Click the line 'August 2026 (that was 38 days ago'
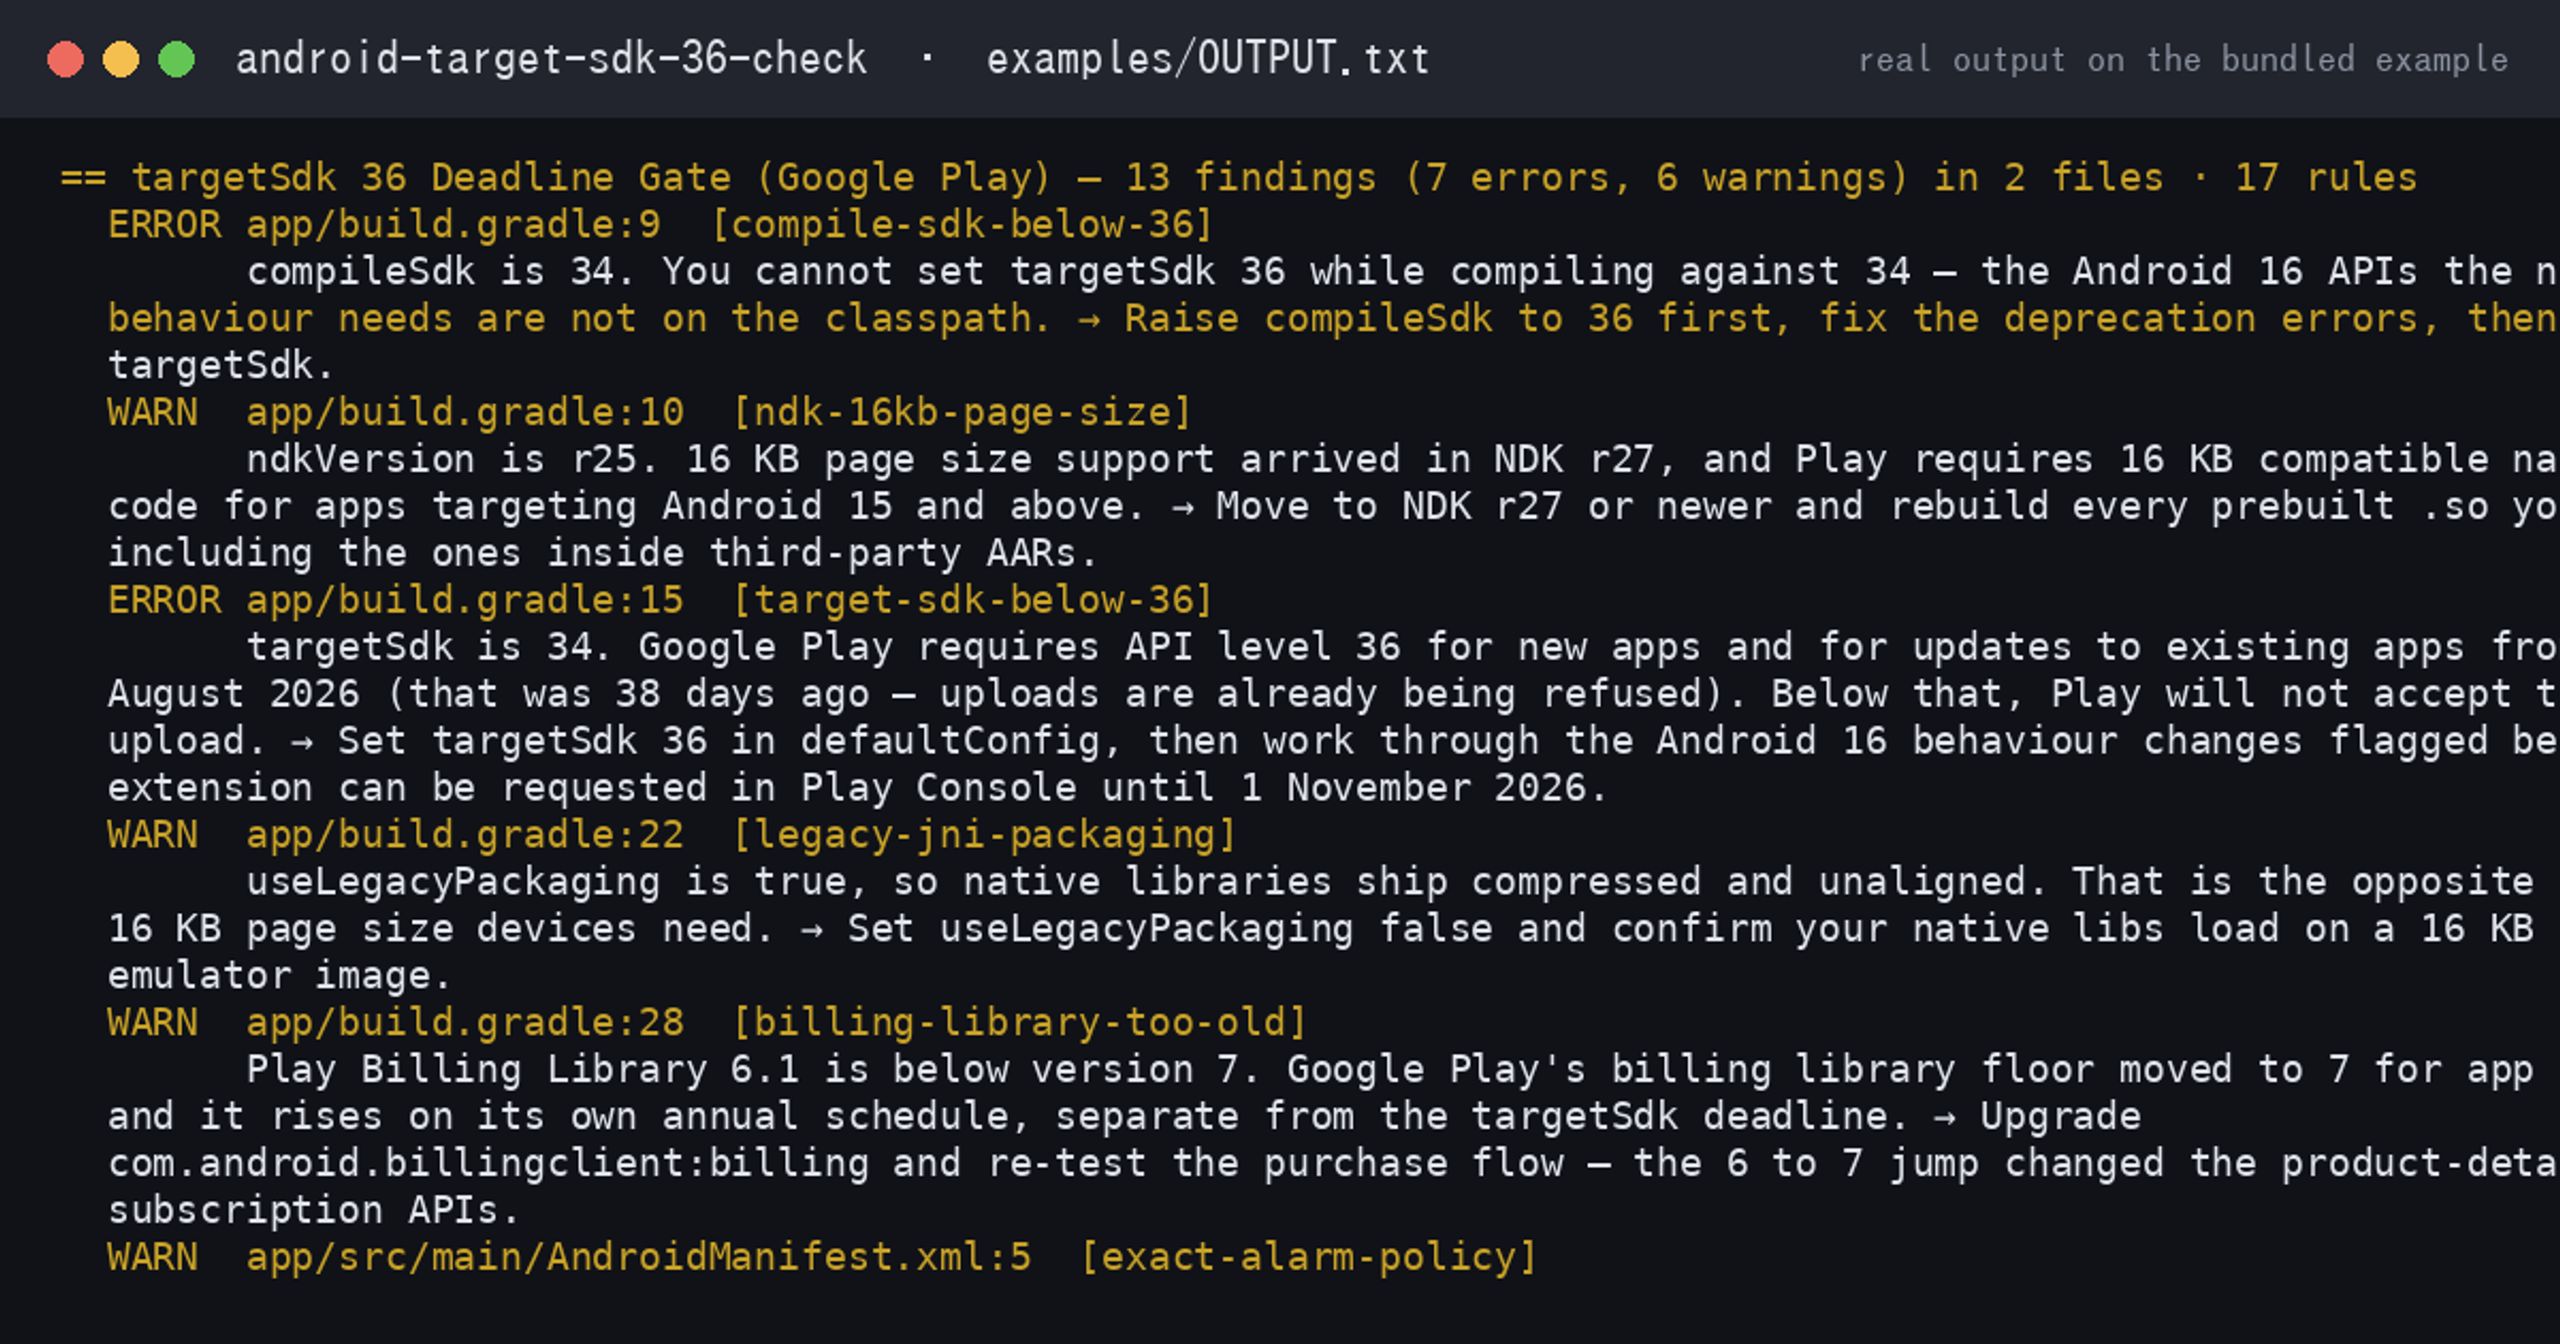 [1334, 695]
